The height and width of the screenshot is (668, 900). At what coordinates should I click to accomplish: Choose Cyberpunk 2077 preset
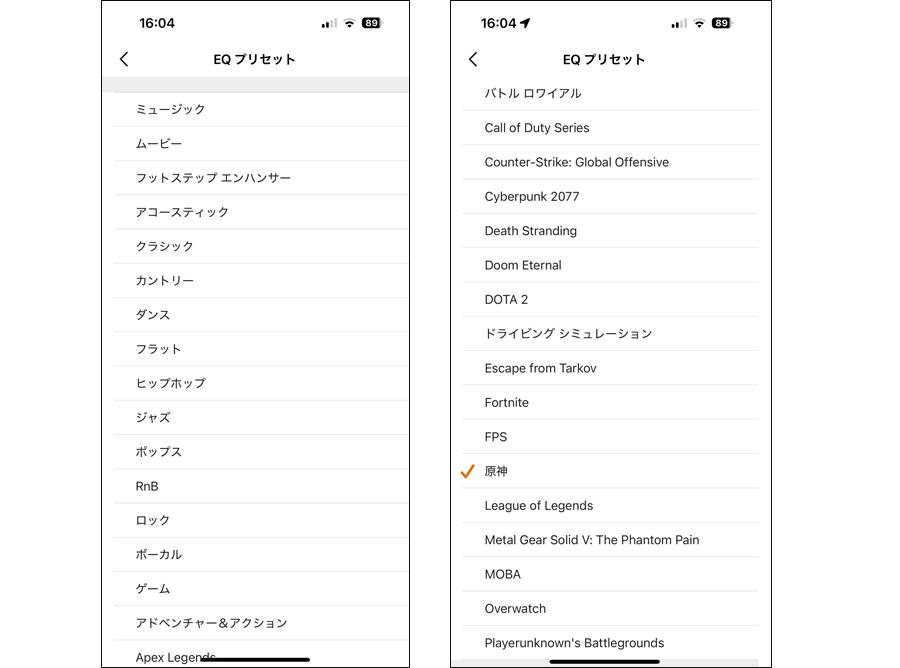click(611, 196)
